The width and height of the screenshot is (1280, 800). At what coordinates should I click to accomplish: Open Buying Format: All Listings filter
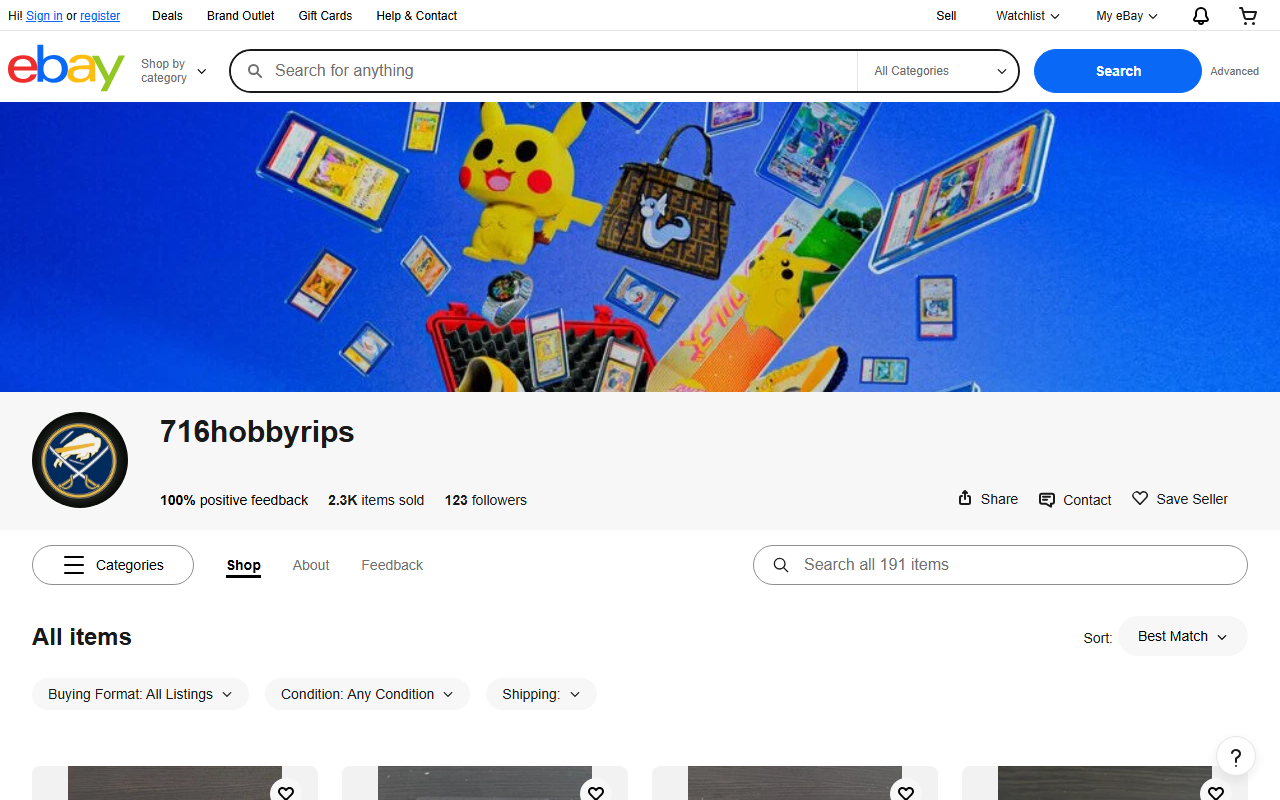140,694
